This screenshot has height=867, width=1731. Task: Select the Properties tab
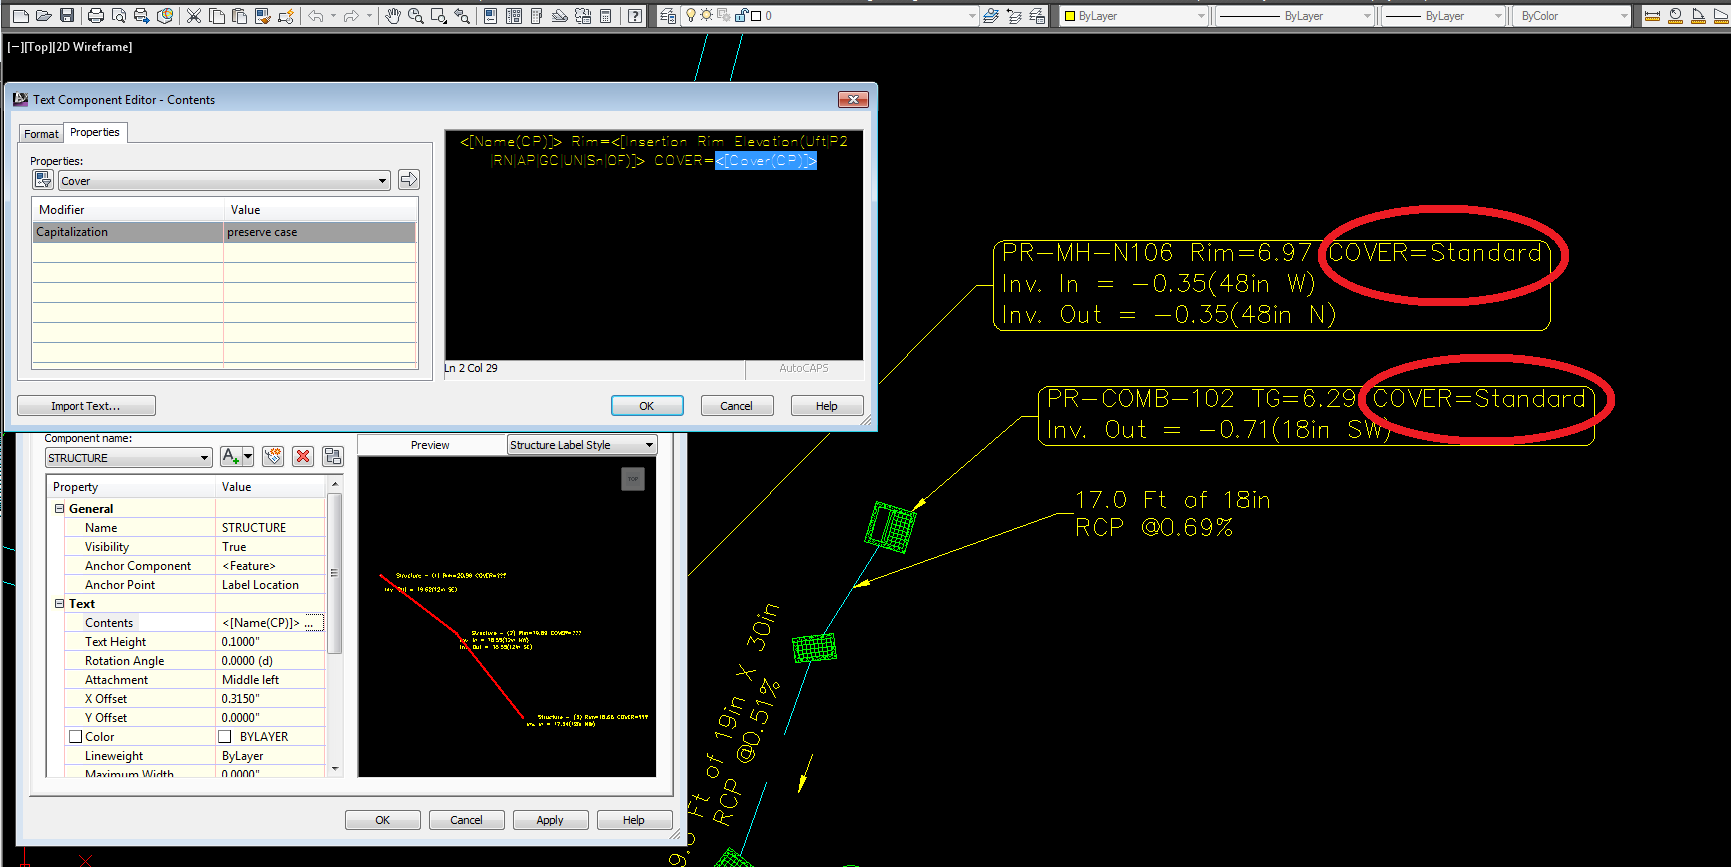(95, 132)
